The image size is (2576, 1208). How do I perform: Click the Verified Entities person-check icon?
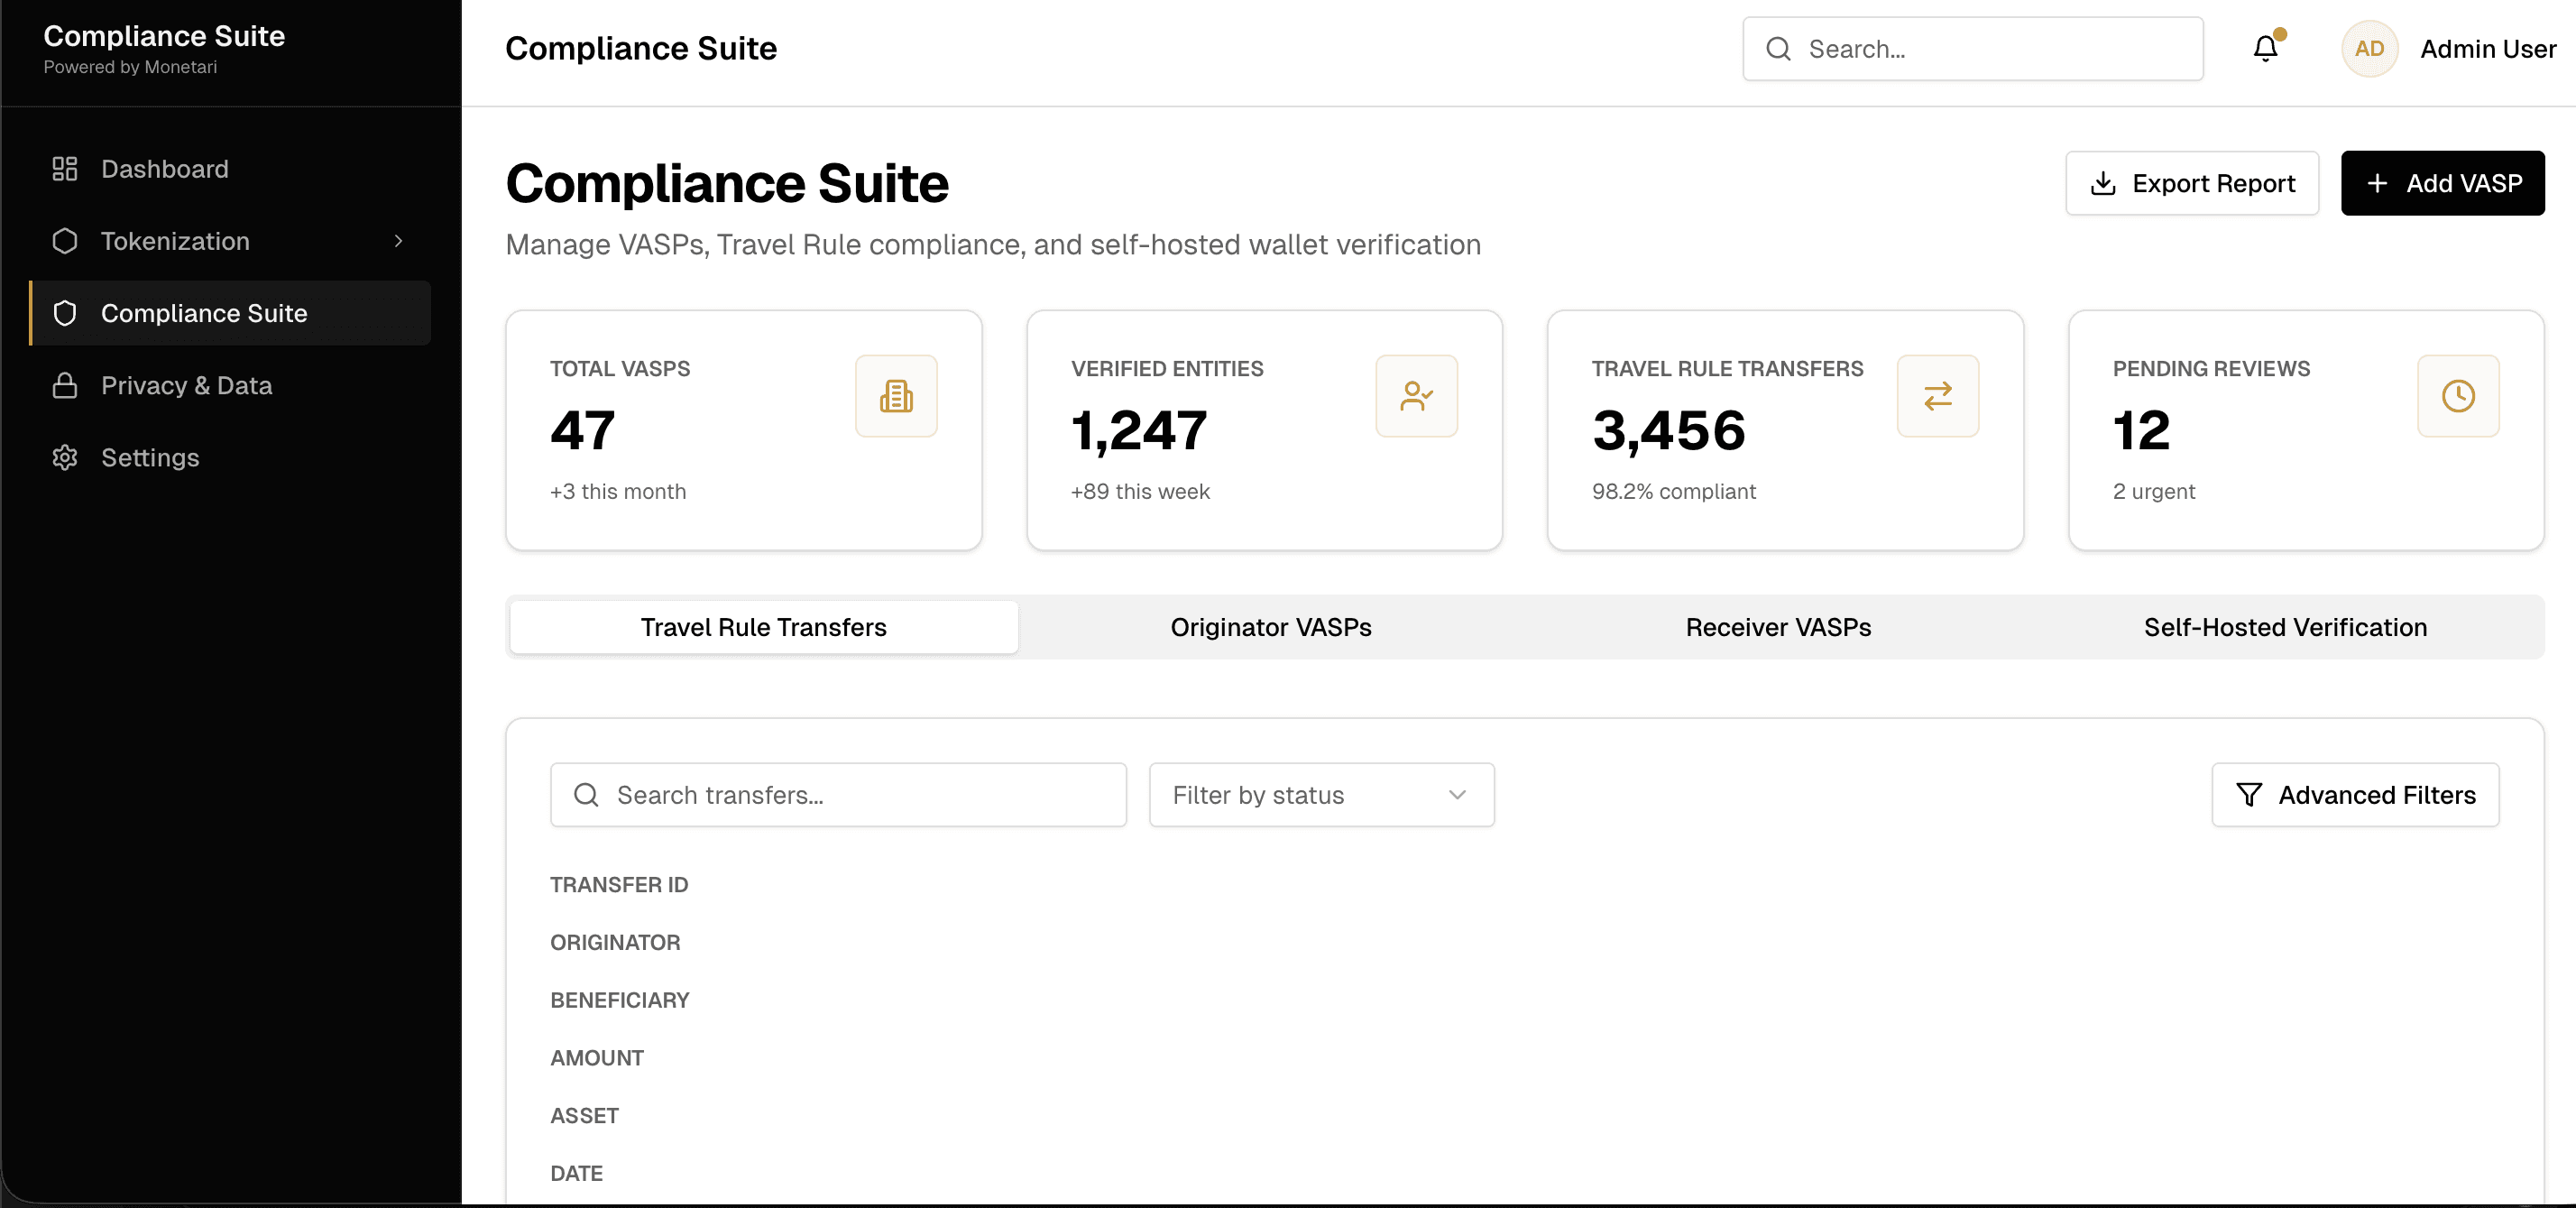[x=1417, y=396]
